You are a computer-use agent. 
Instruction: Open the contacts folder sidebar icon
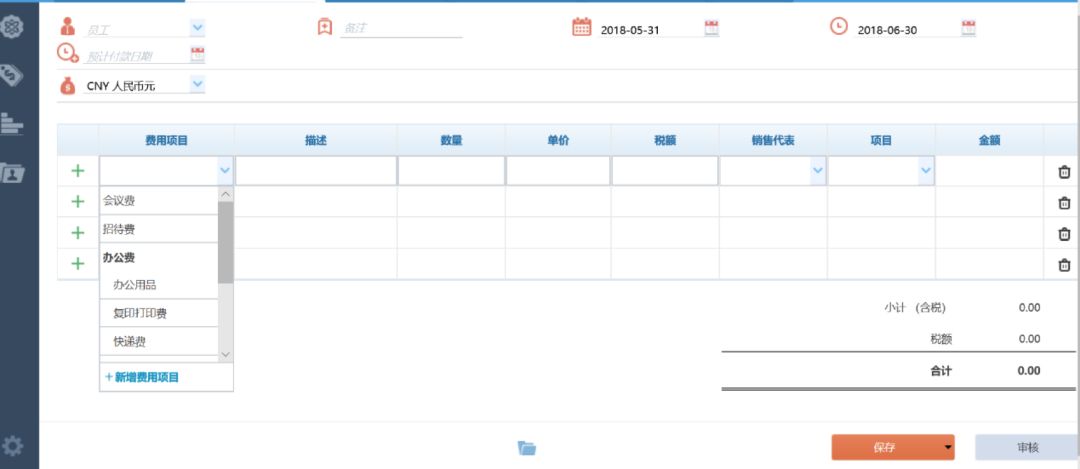(14, 172)
